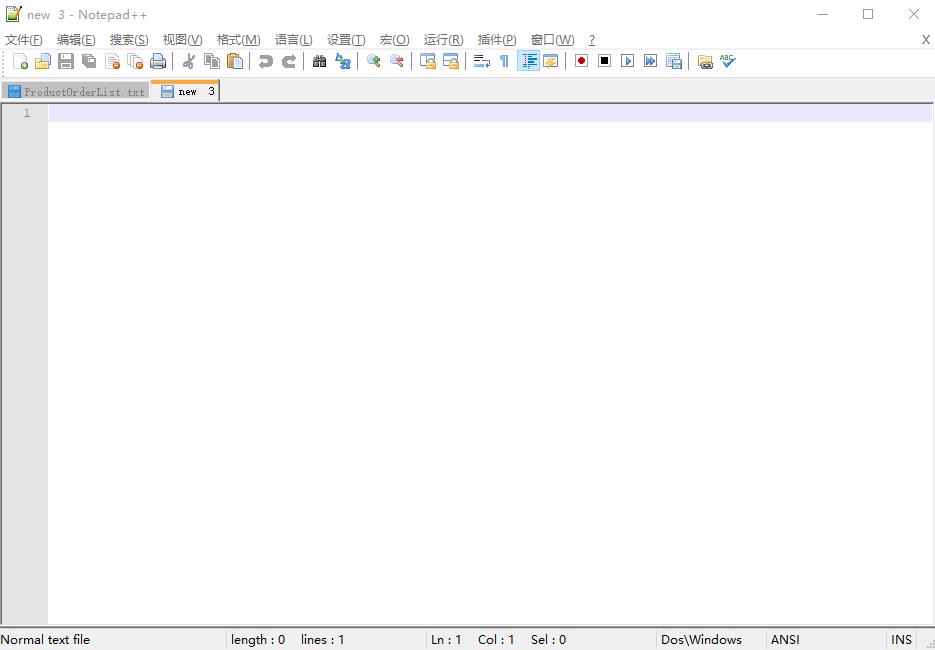Open the 编辑(E) menu
This screenshot has height=650, width=935.
pos(76,40)
